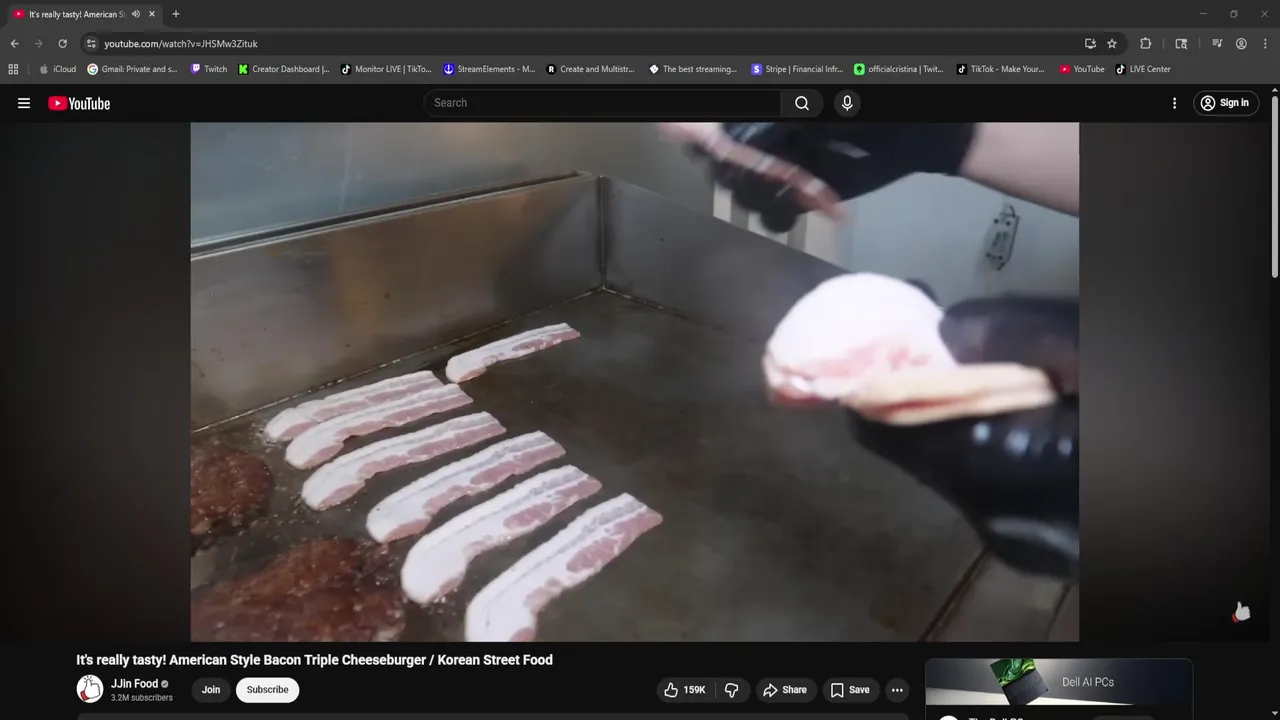The width and height of the screenshot is (1280, 720).
Task: Open more actions ellipsis under video
Action: (x=897, y=690)
